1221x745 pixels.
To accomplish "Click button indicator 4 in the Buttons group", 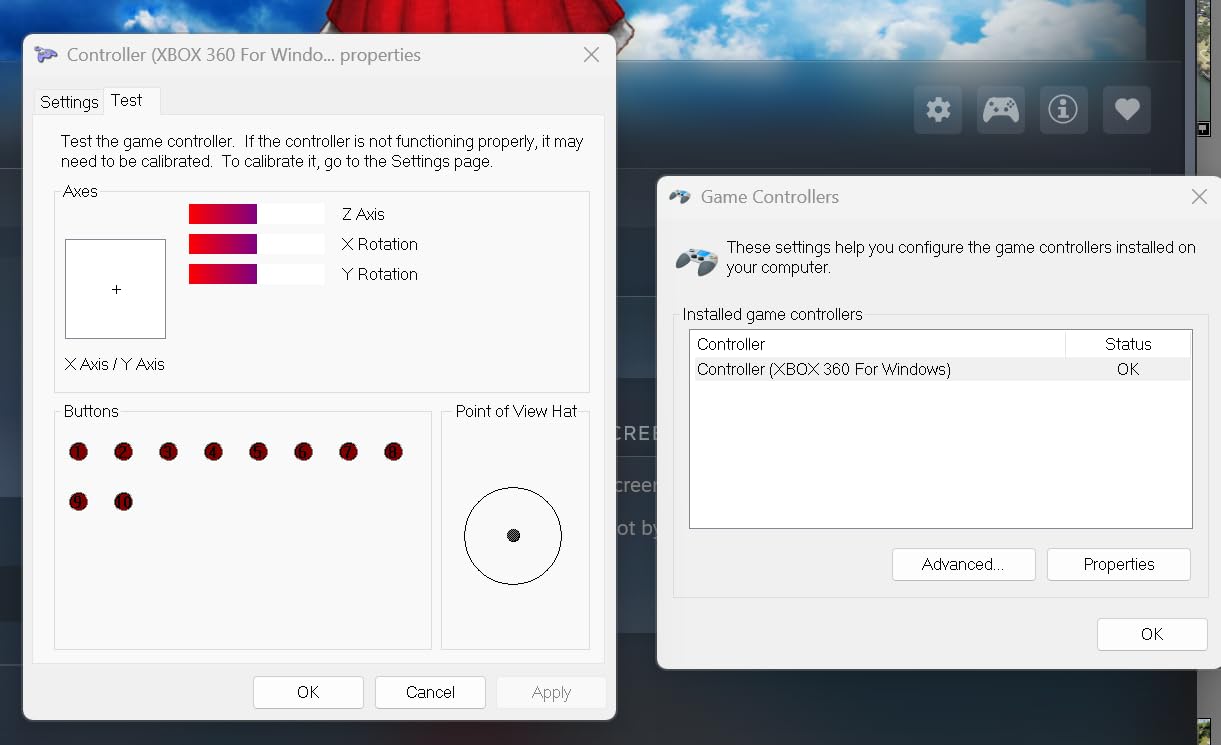I will tap(213, 452).
